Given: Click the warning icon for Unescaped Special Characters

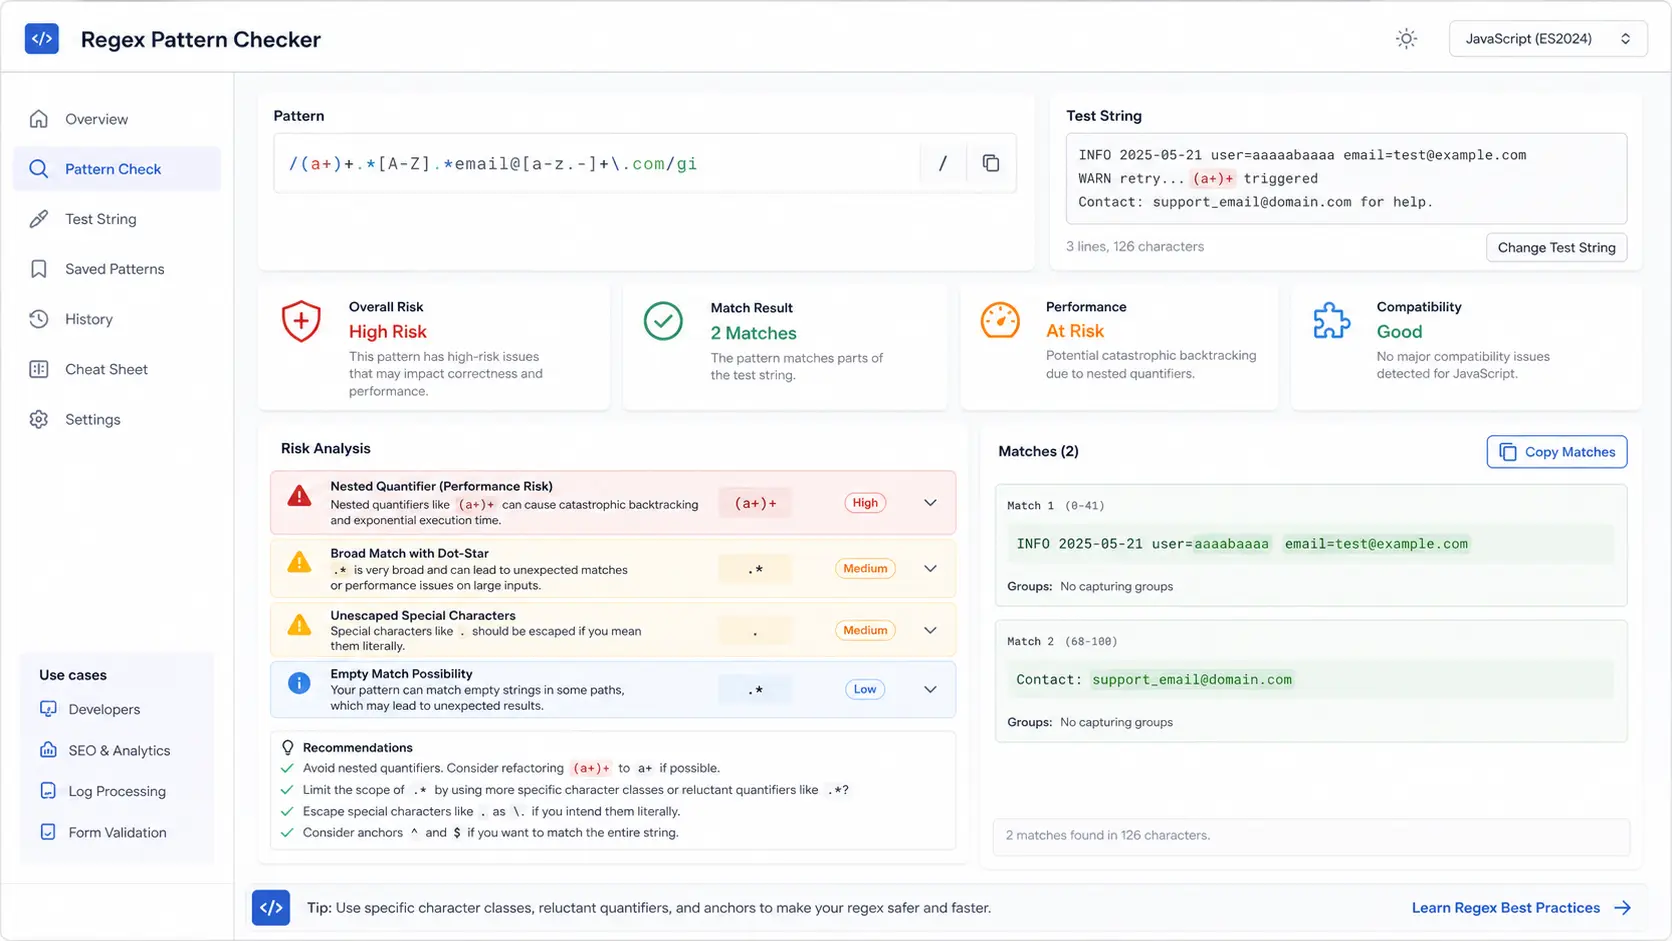Looking at the screenshot, I should tap(299, 625).
